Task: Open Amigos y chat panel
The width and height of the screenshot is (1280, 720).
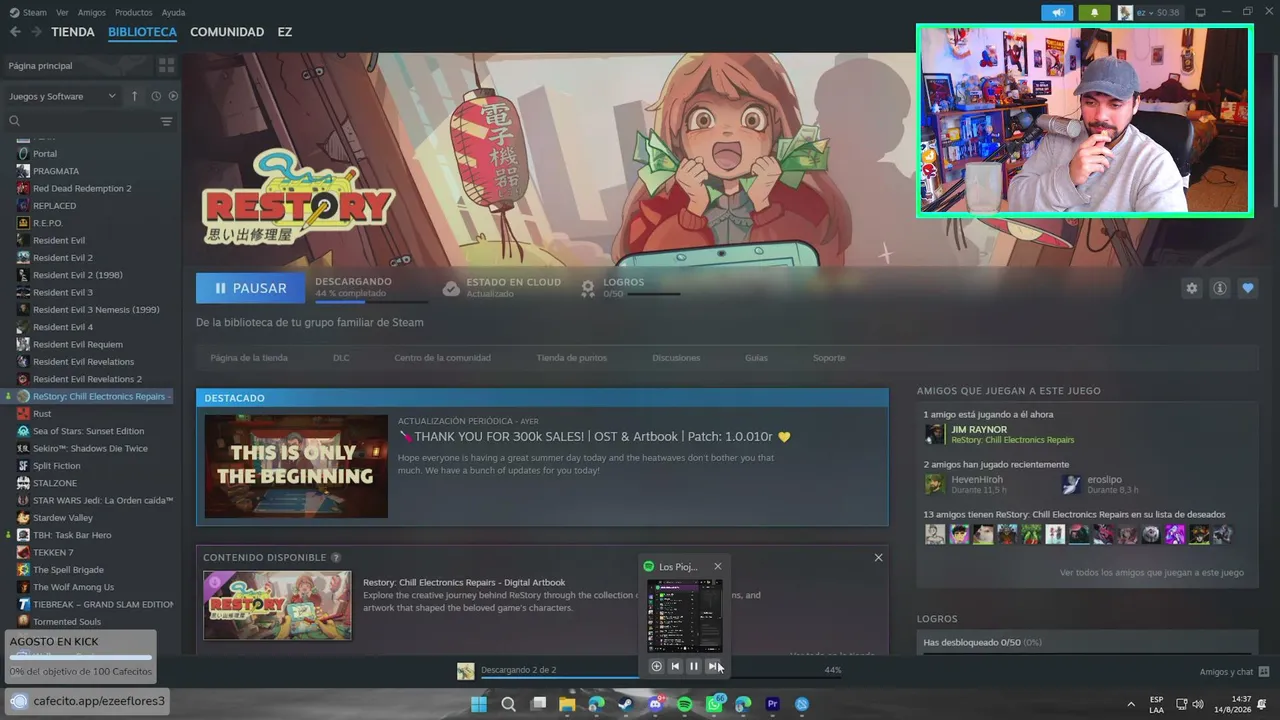Action: [x=1234, y=672]
